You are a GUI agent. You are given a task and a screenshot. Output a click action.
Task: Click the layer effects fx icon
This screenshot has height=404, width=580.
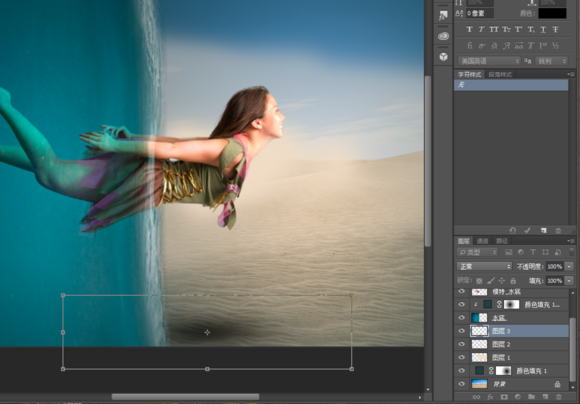[490, 397]
